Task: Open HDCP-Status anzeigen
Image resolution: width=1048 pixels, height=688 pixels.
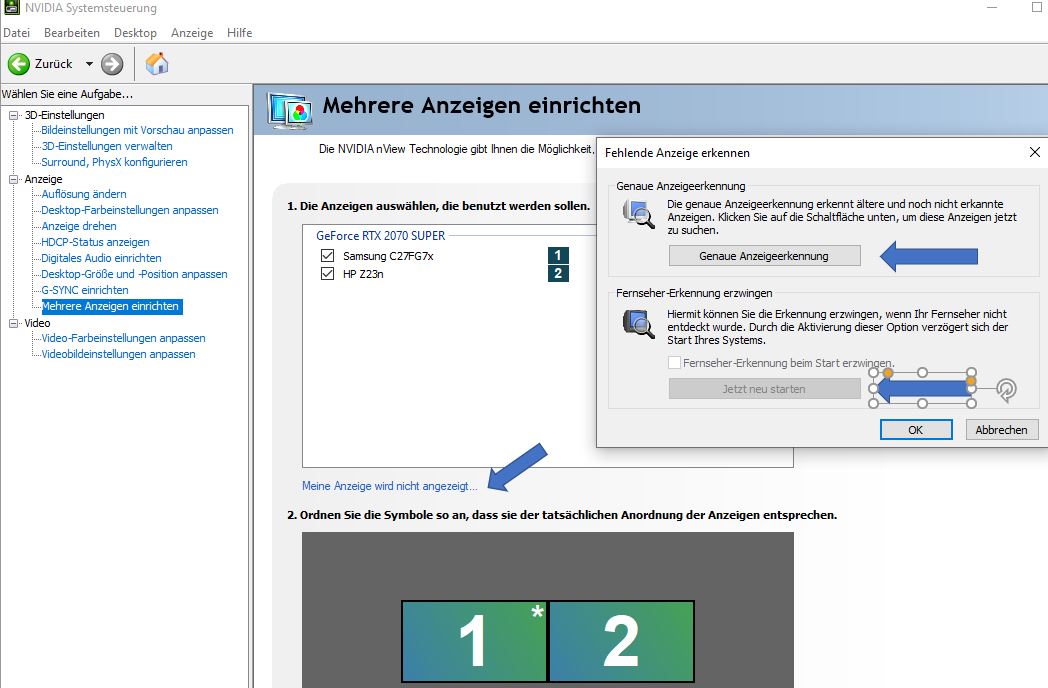Action: pyautogui.click(x=96, y=243)
